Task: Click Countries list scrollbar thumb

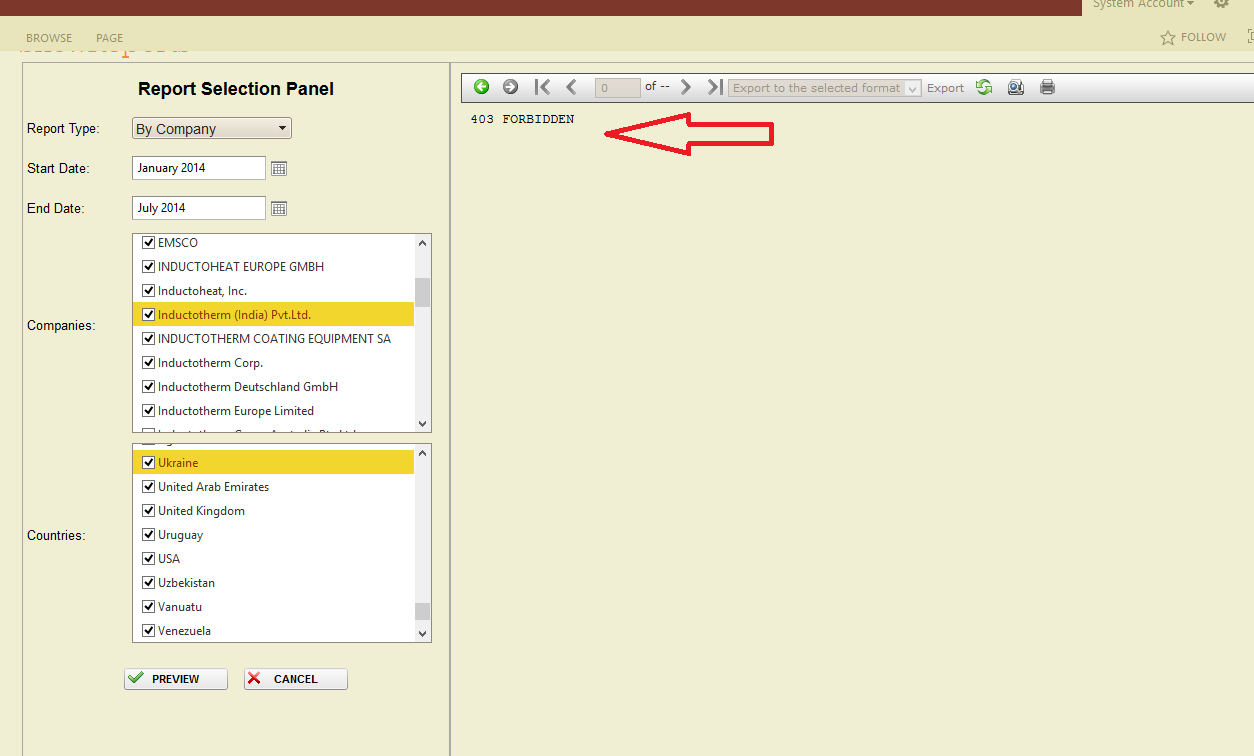Action: 422,611
